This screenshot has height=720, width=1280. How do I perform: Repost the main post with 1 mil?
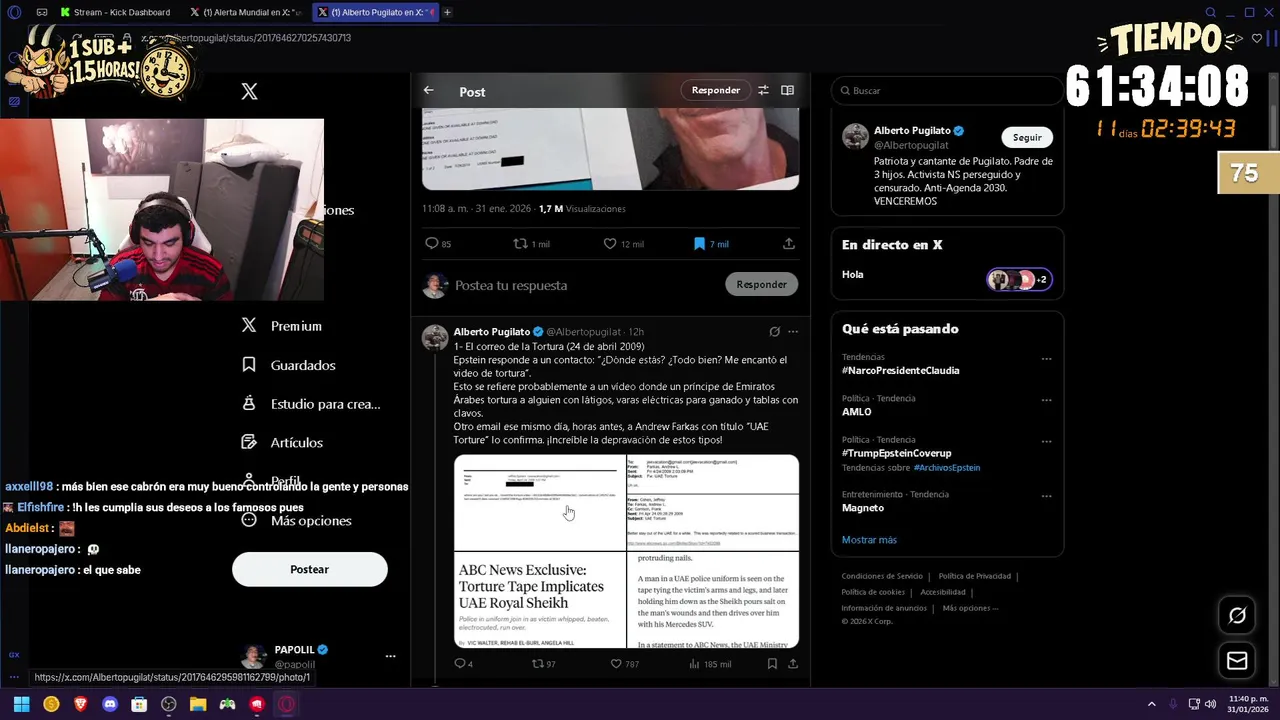pos(531,243)
